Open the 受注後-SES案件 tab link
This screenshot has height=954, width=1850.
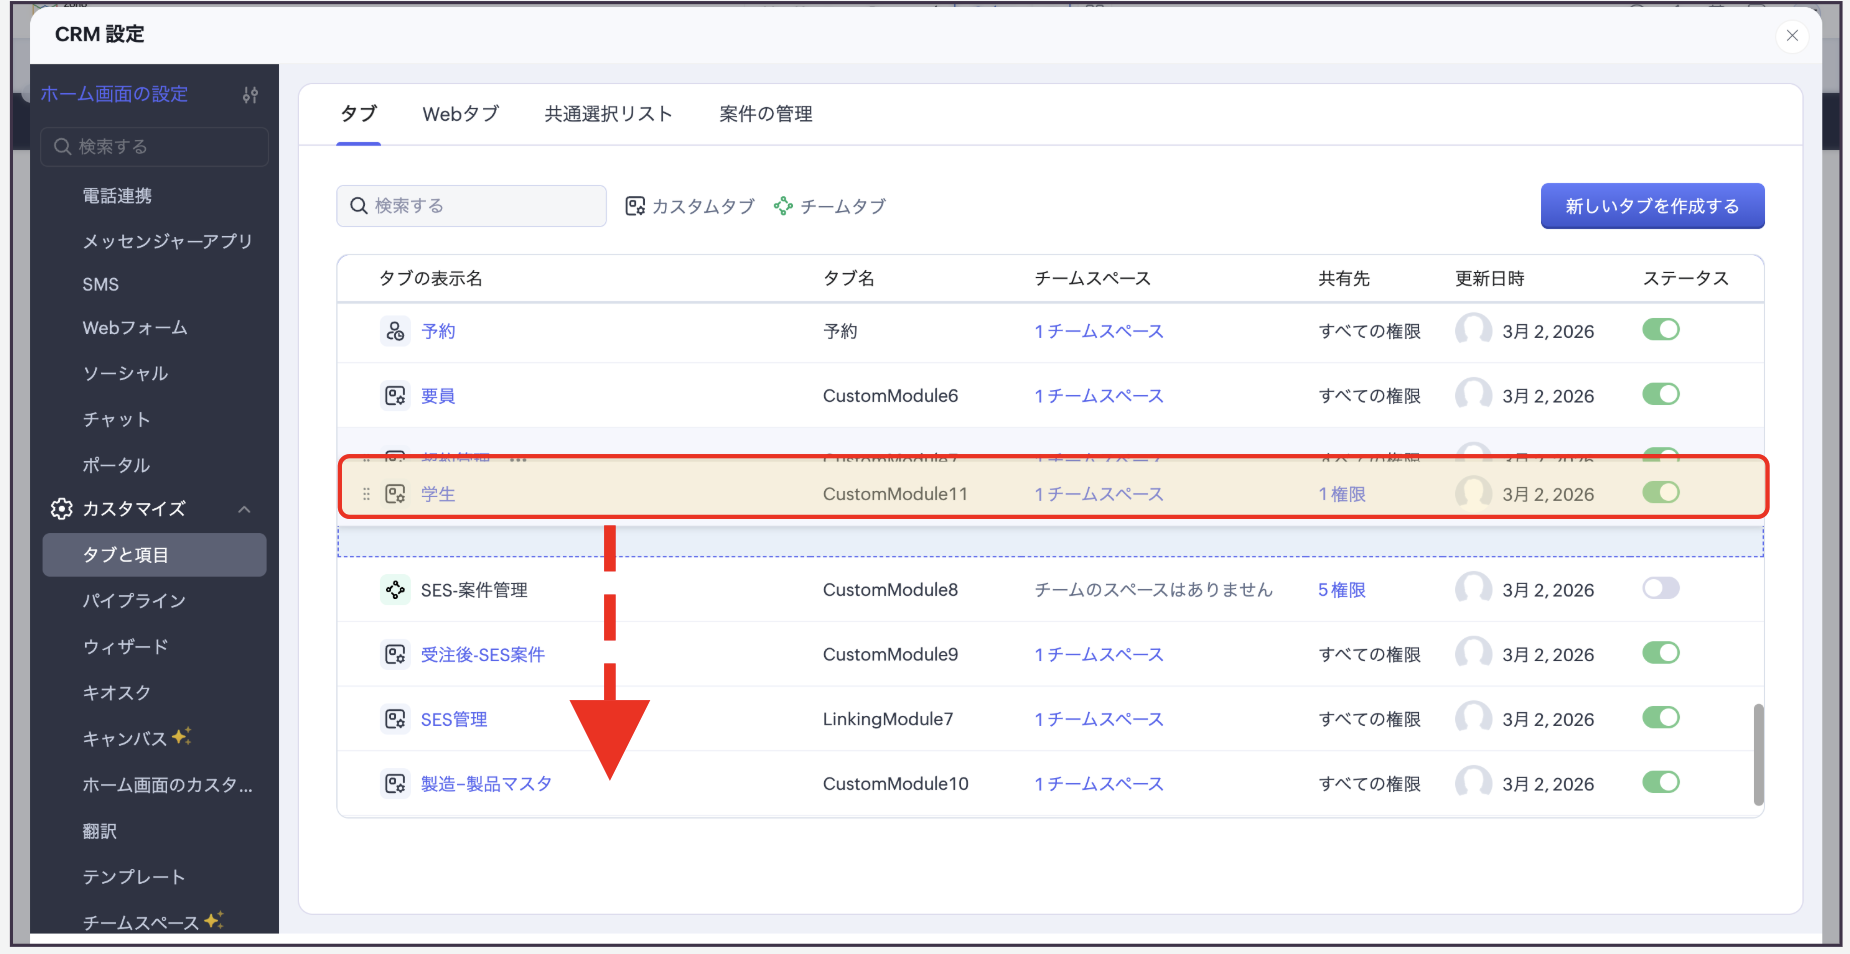[x=482, y=655]
